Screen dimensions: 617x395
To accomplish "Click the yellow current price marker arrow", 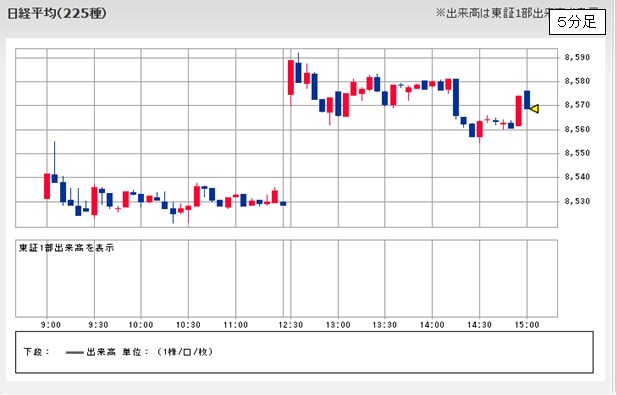I will (534, 109).
